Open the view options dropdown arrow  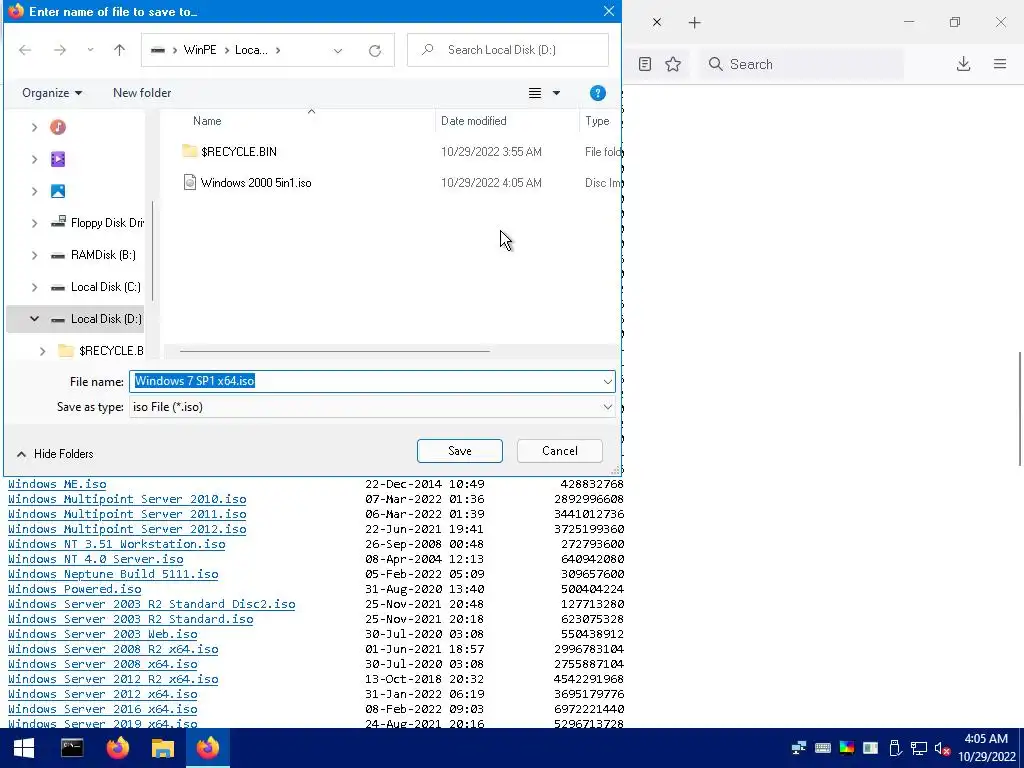click(556, 93)
